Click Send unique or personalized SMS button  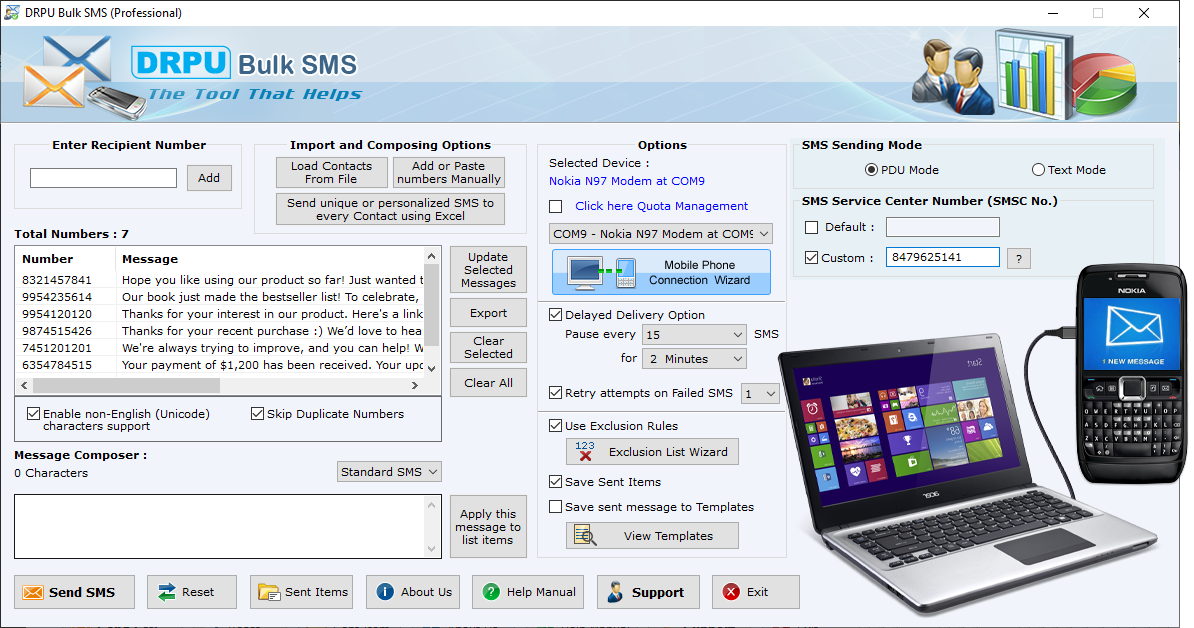click(390, 209)
